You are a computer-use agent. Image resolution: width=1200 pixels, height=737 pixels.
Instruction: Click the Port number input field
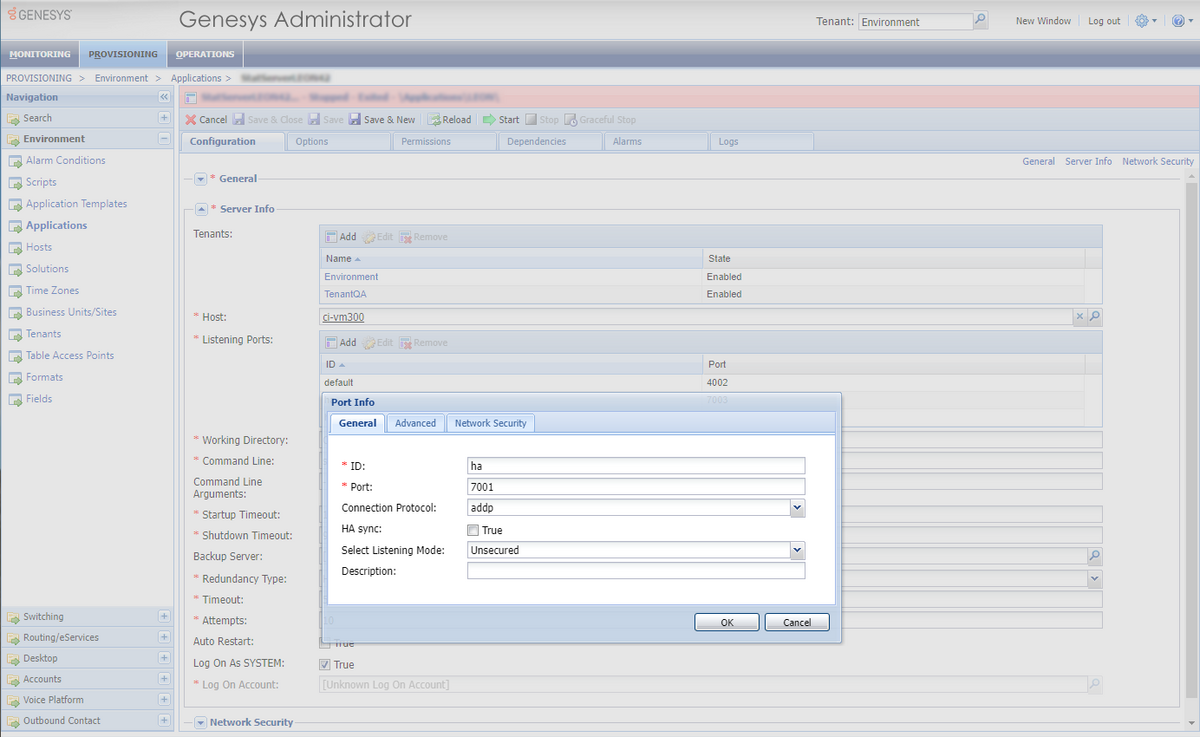[636, 487]
